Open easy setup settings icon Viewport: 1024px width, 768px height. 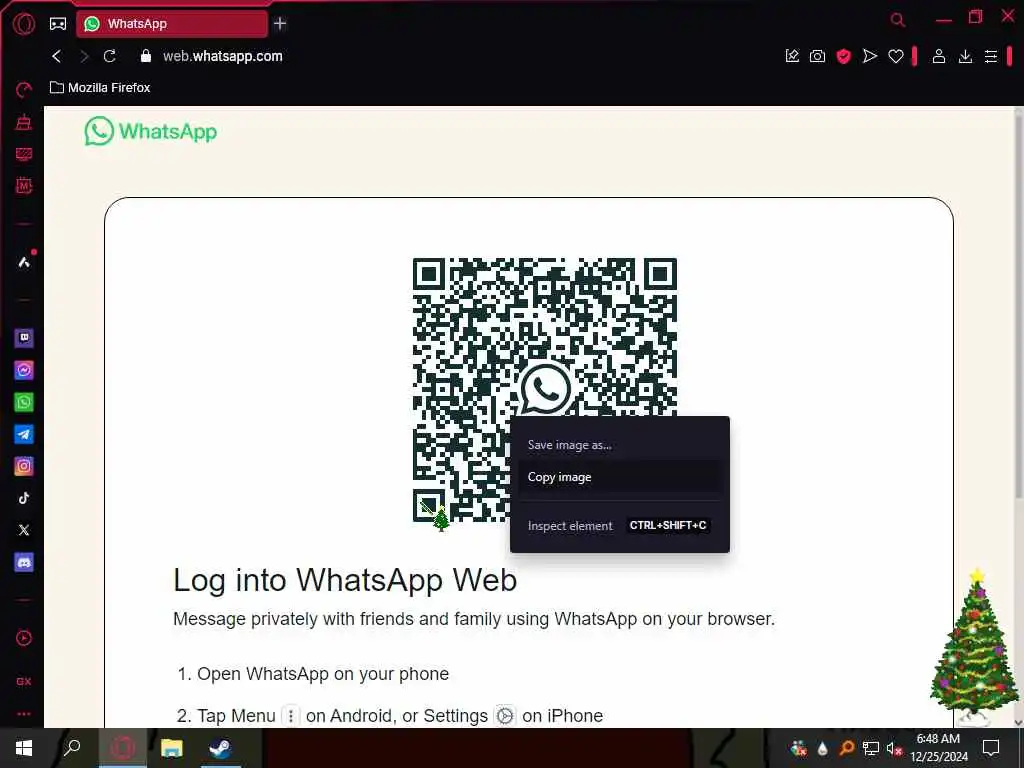pyautogui.click(x=991, y=57)
